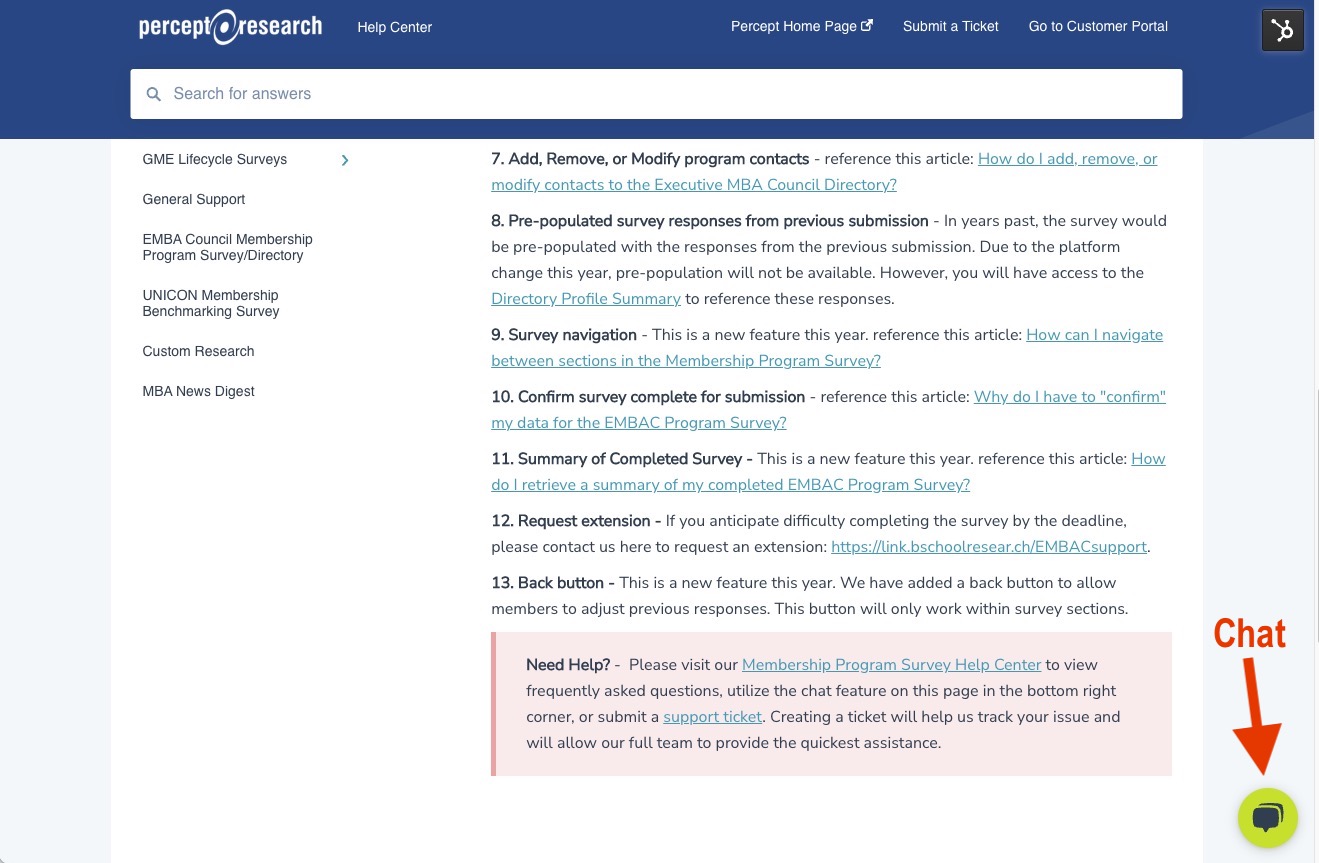This screenshot has width=1319, height=863.
Task: Click 'Need Help? -' text in pink box
Action: coord(573,664)
